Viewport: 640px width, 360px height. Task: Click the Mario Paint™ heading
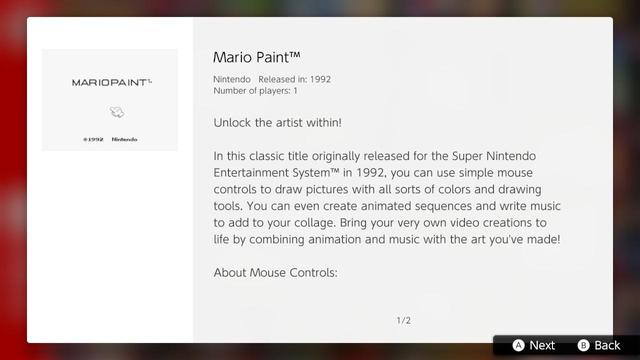[257, 57]
